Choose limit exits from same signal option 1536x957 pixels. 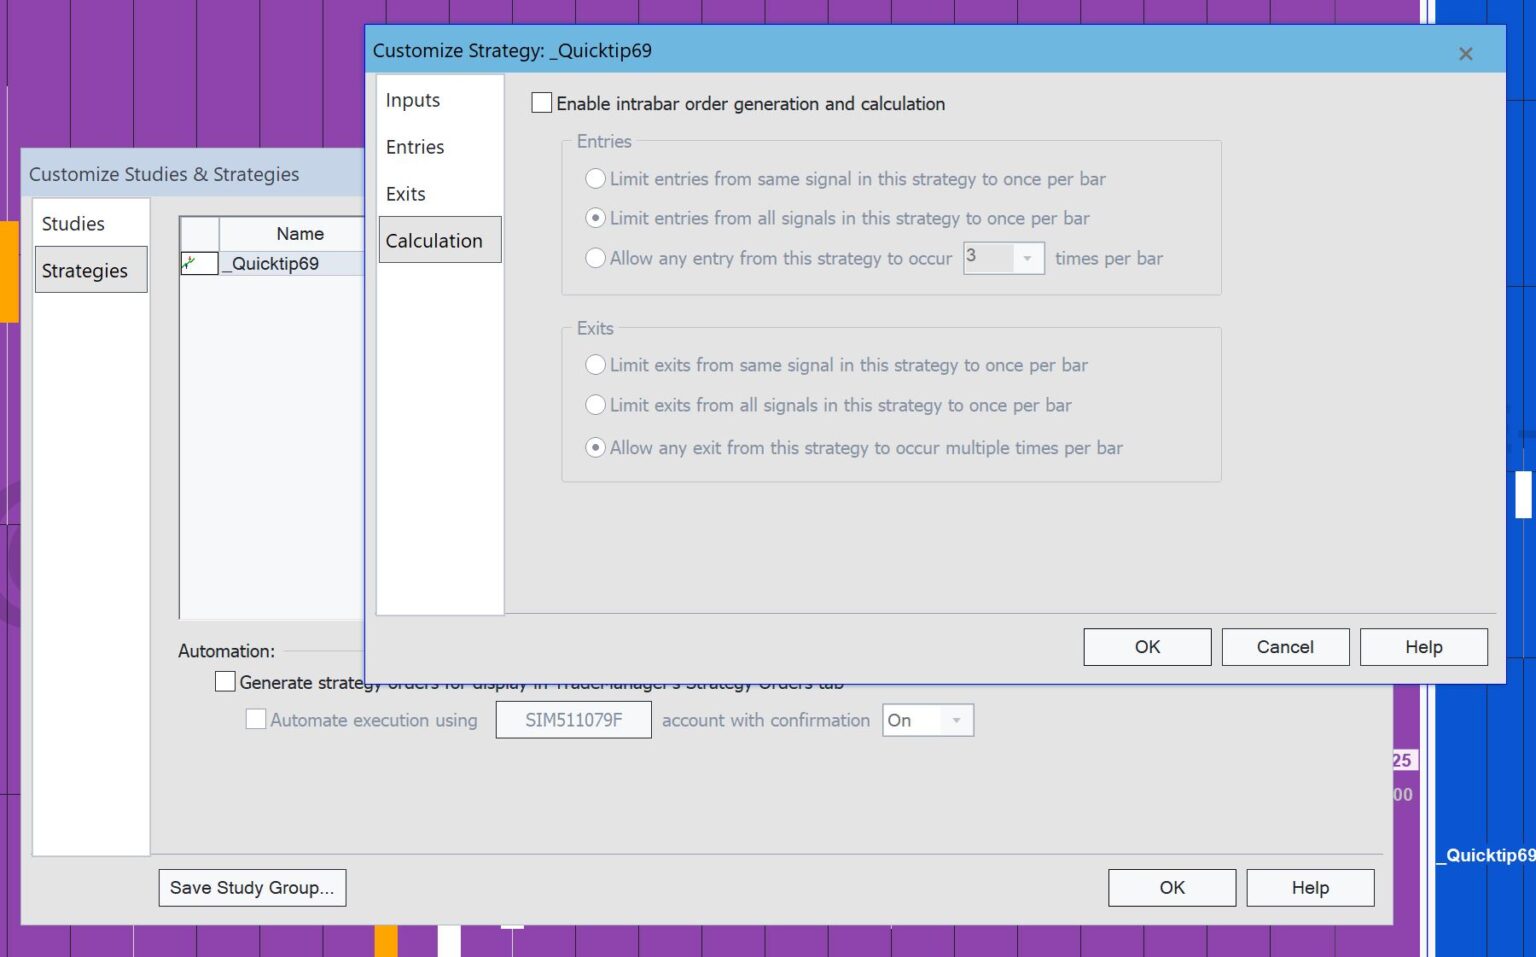click(x=596, y=365)
